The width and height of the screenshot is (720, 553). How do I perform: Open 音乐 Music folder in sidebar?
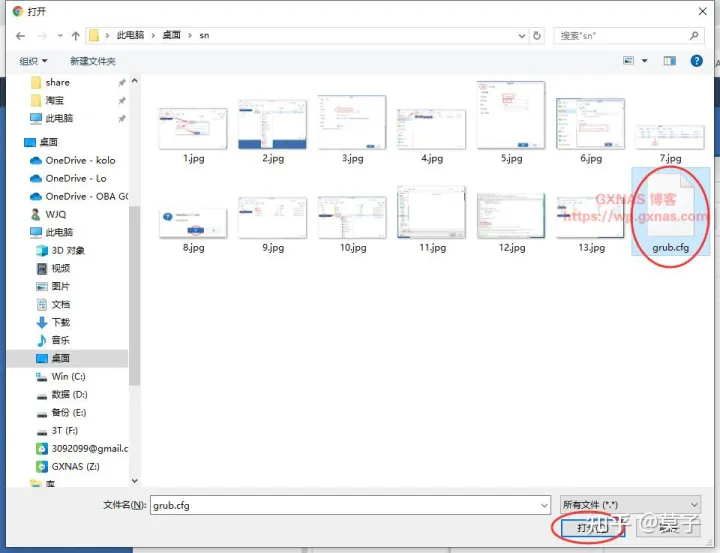[x=60, y=340]
